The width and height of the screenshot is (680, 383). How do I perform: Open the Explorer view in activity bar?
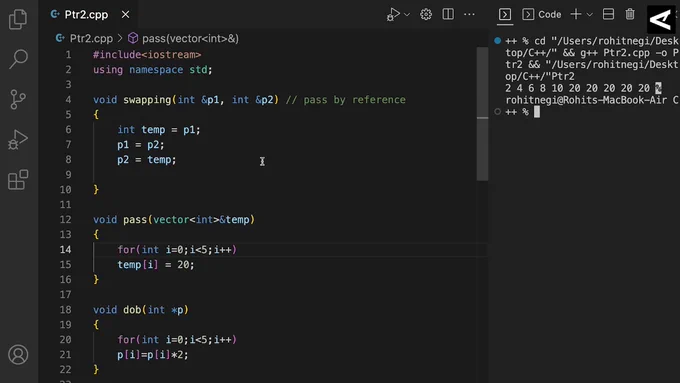point(18,19)
